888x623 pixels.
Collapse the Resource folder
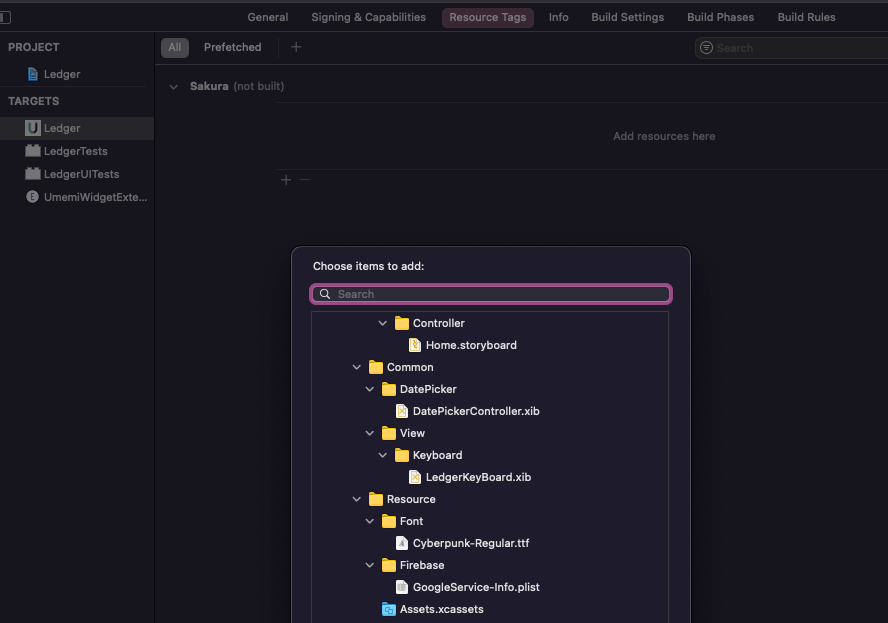tap(357, 500)
